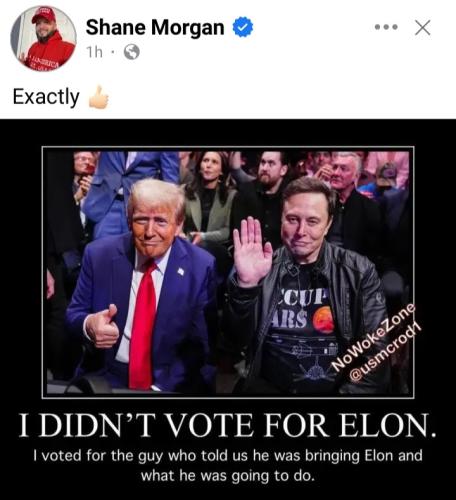Click the red cap in the profile avatar
Viewport: 456px width, 500px height.
44,15
